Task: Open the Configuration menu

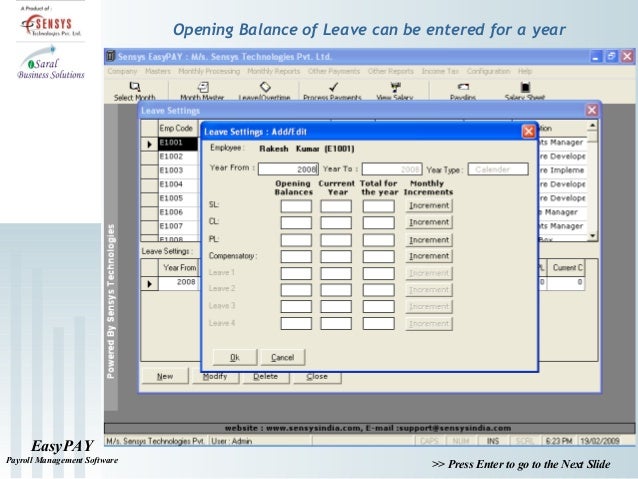Action: [x=488, y=71]
